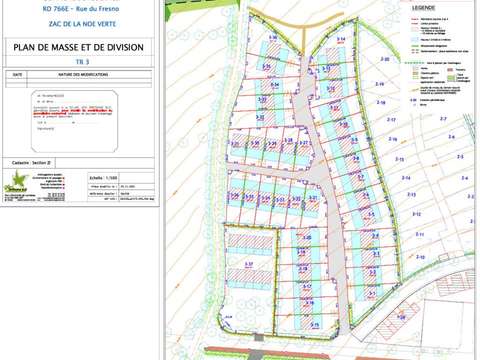This screenshot has width=480, height=360.
Task: Click 'NATURE DES MODIFICATIONS' column header
Action: coord(83,75)
